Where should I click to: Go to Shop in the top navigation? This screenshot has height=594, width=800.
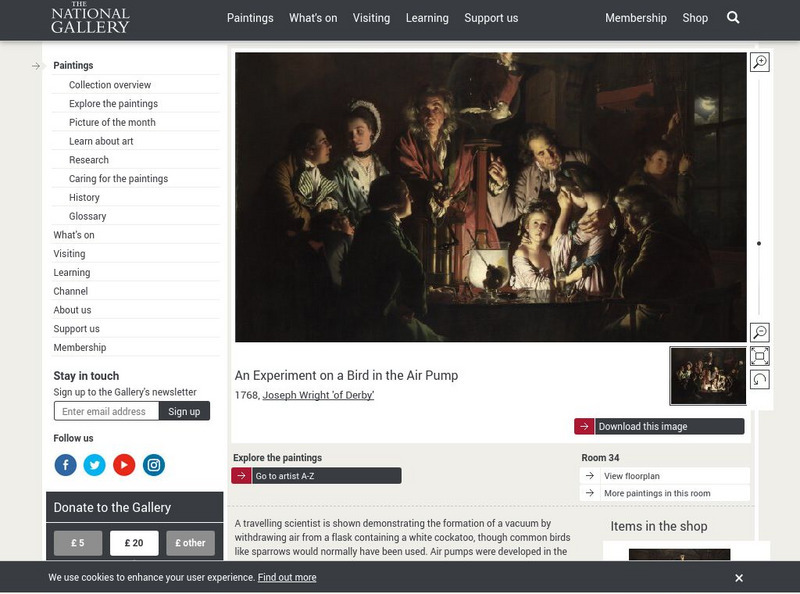(695, 18)
